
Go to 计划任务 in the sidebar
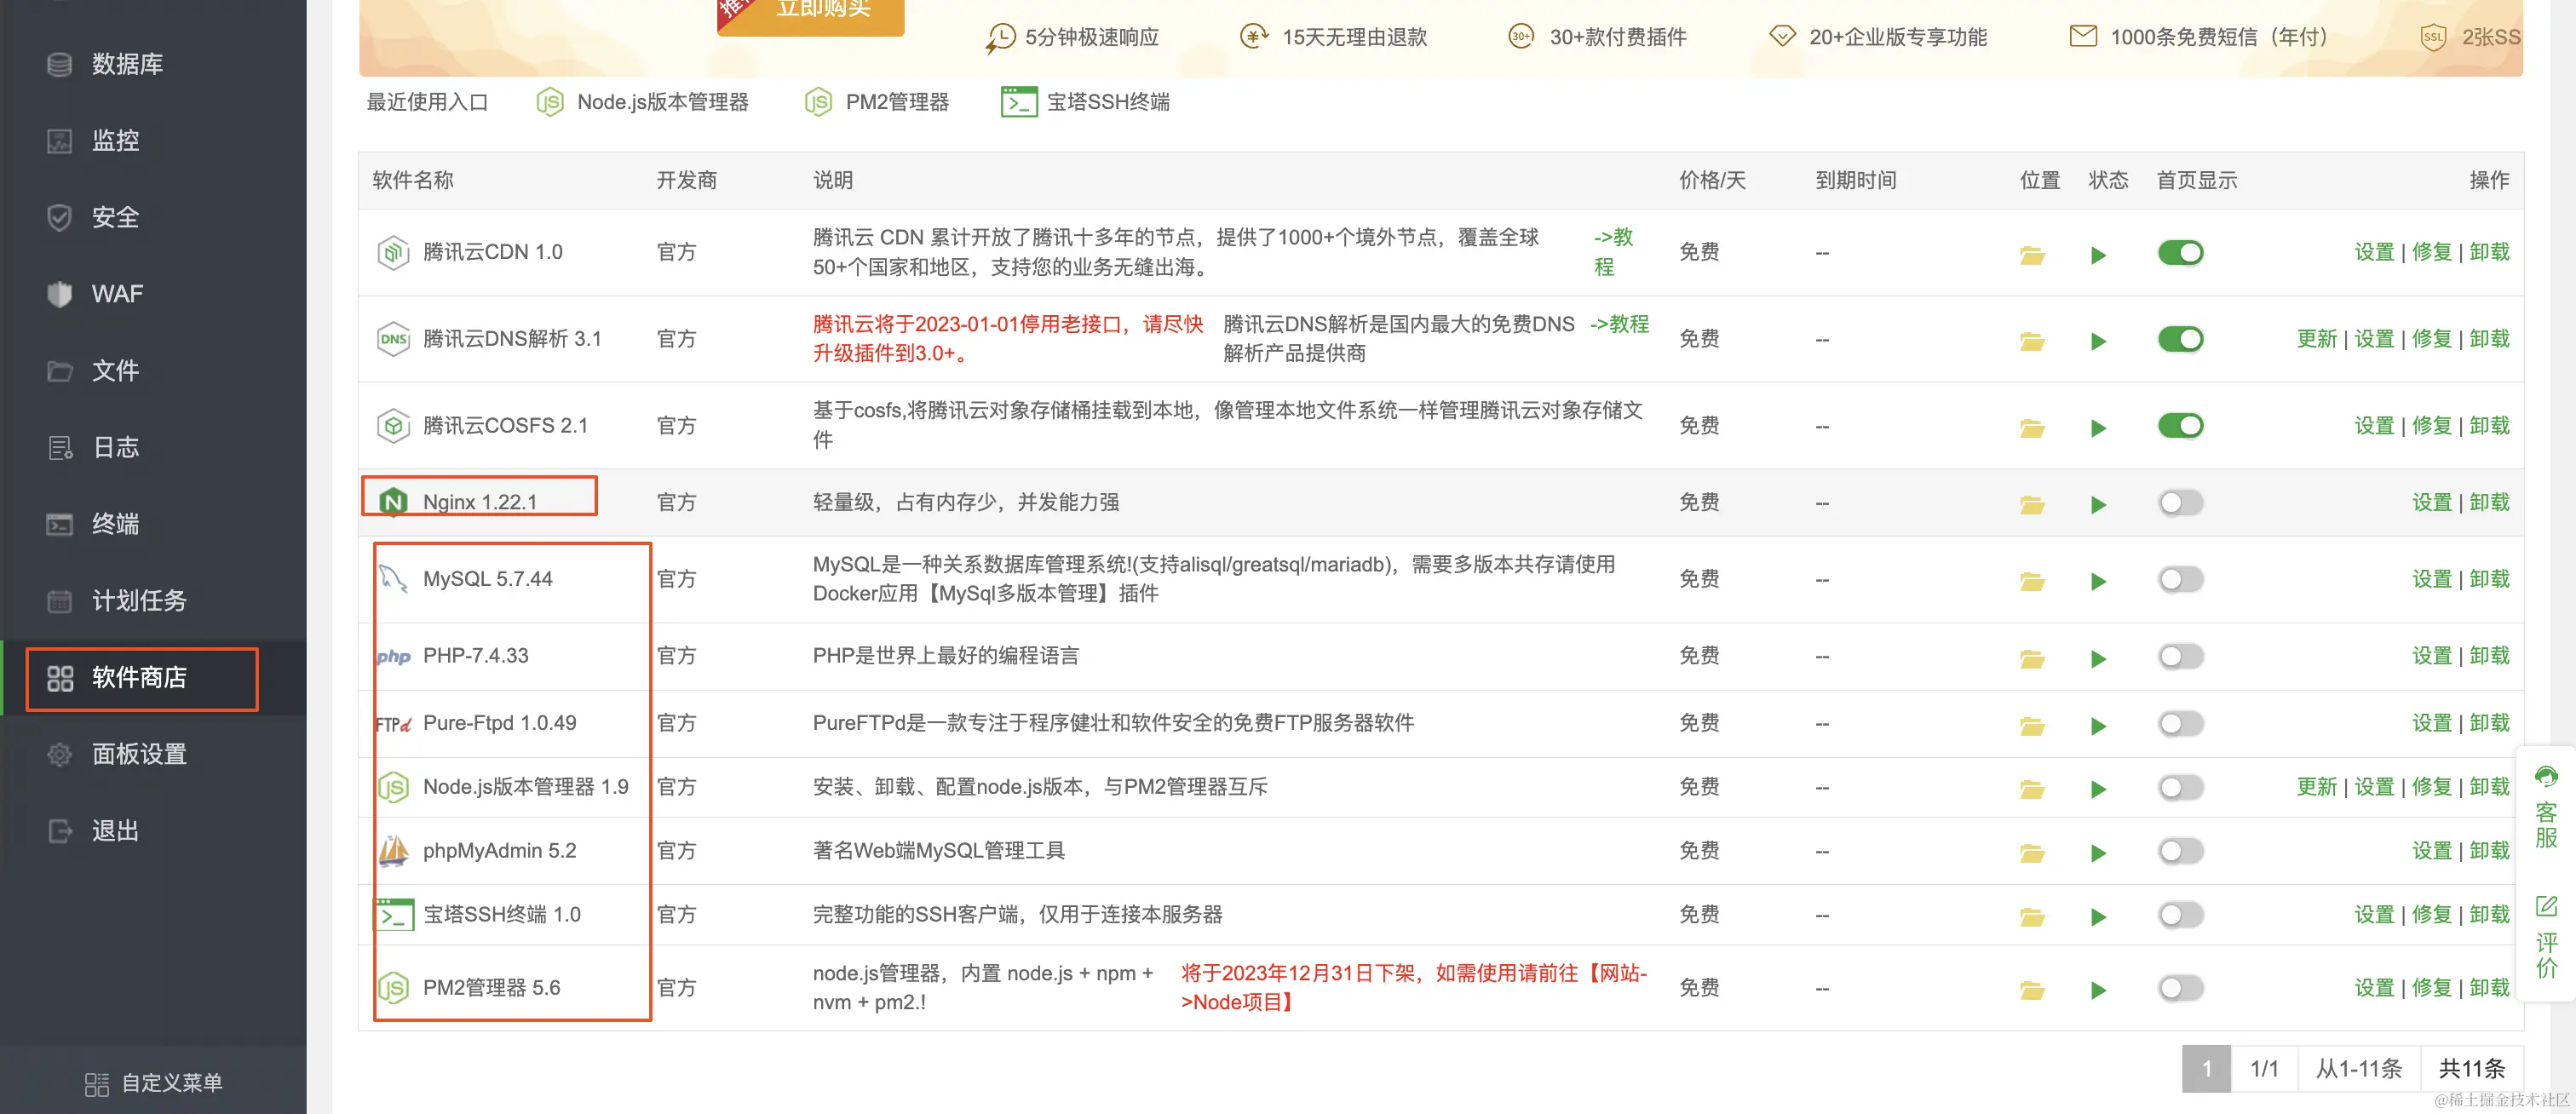point(138,600)
